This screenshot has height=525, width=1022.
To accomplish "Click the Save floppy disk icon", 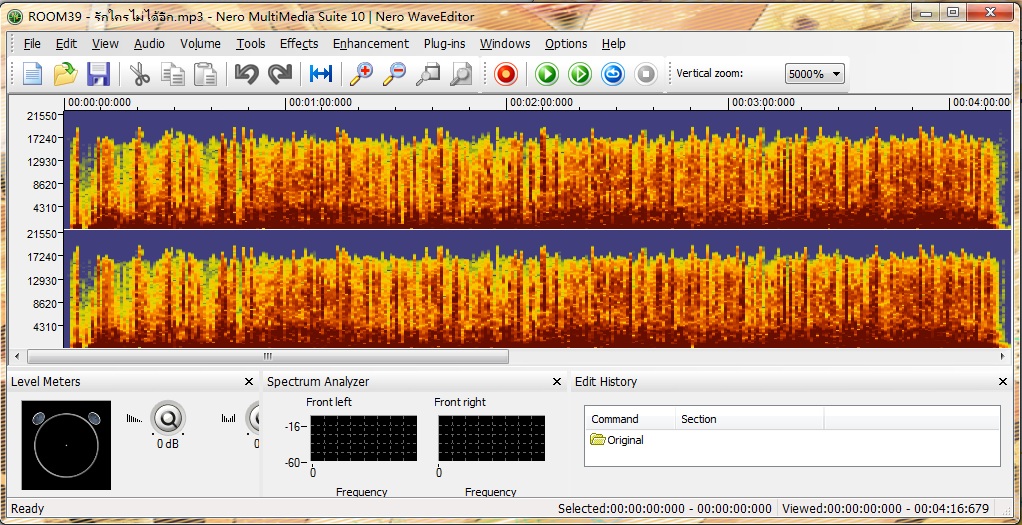I will pyautogui.click(x=98, y=74).
